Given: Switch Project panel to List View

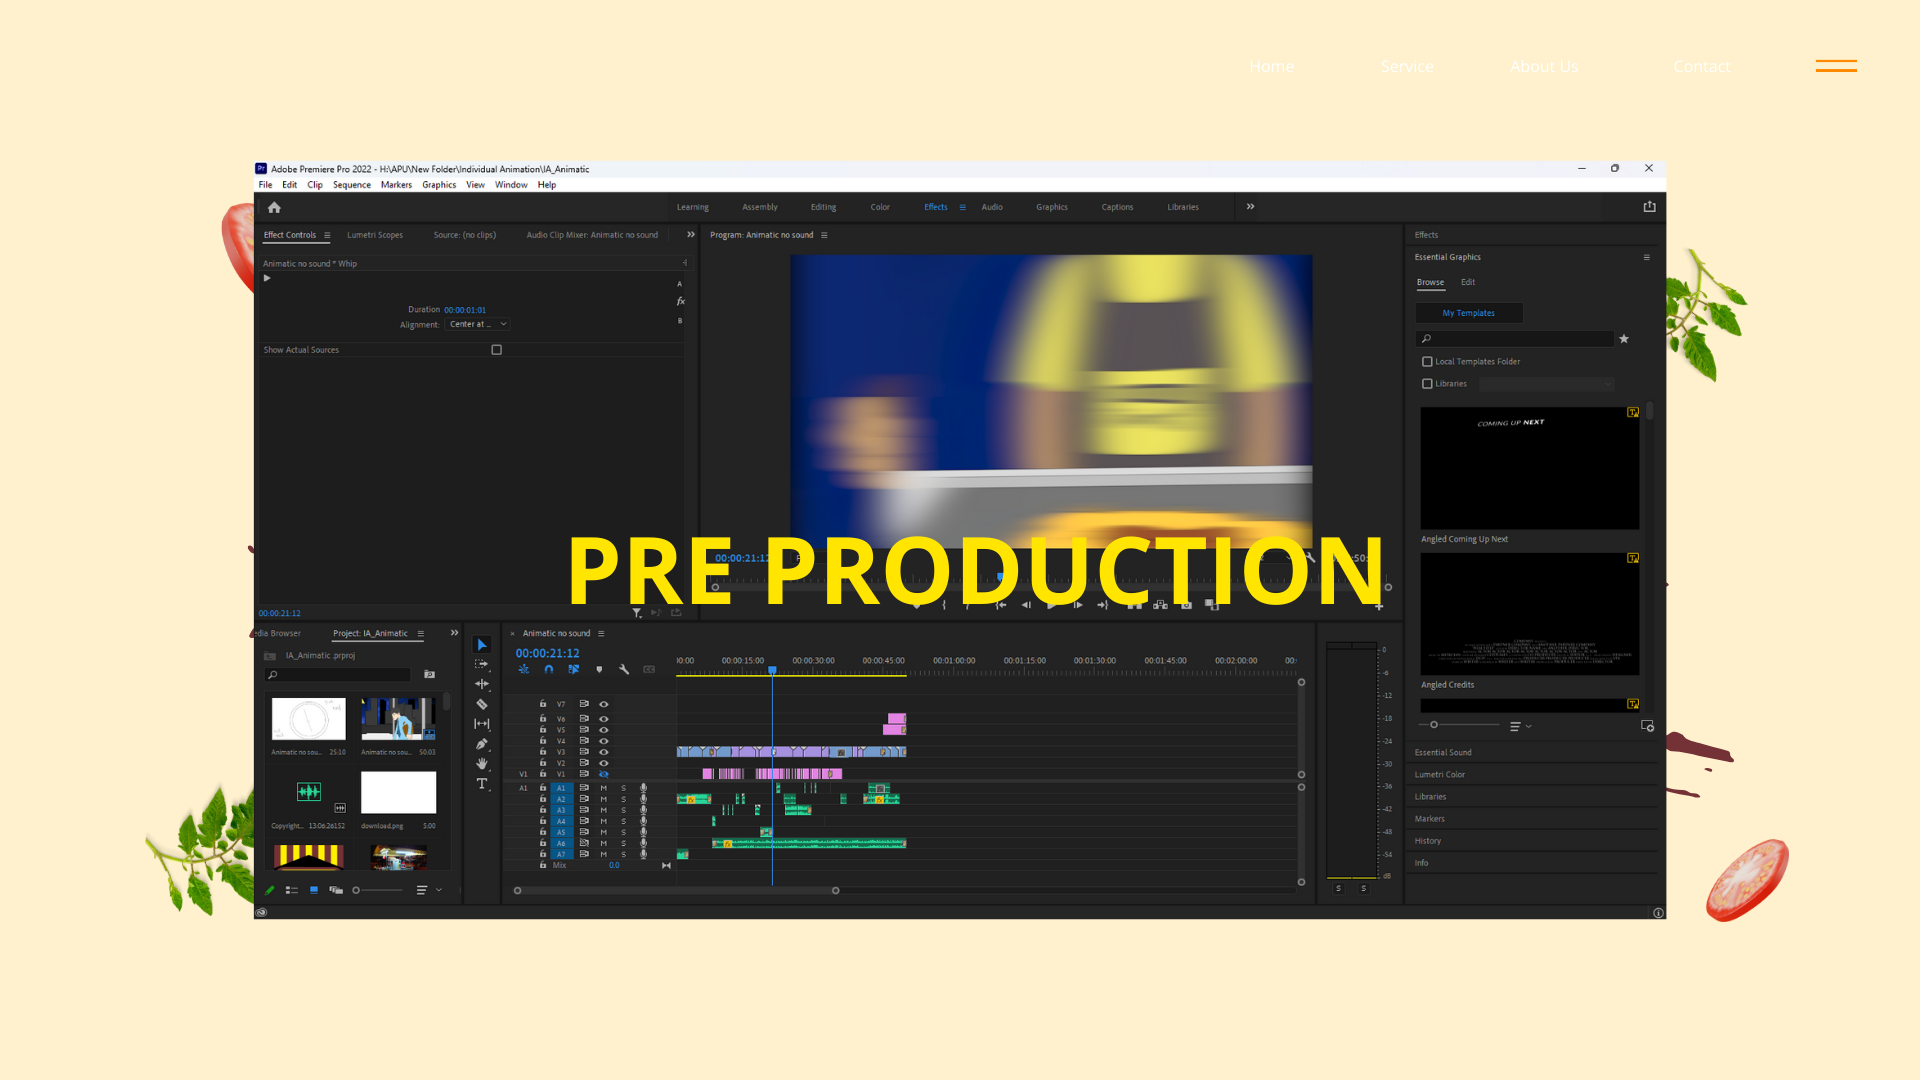Looking at the screenshot, I should (x=292, y=890).
